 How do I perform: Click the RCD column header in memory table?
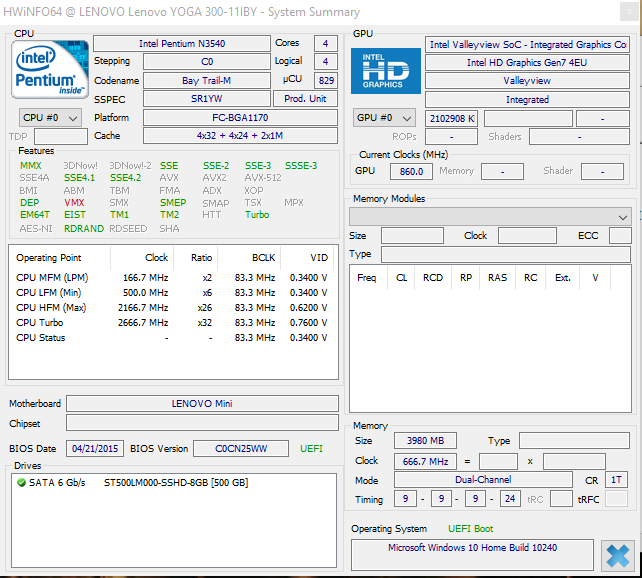432,277
